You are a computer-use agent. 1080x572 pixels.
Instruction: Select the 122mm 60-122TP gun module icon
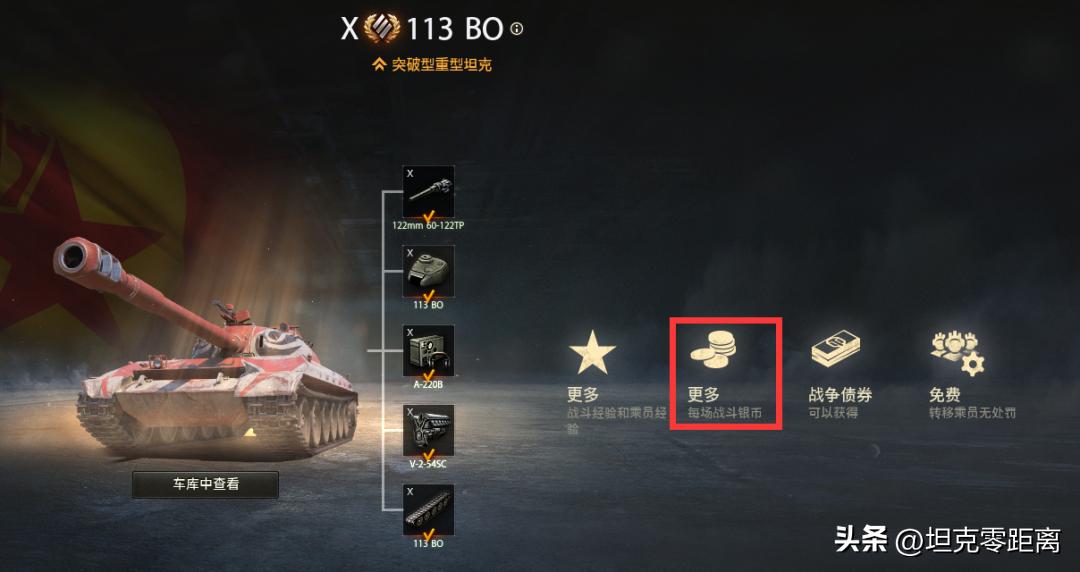coord(428,192)
